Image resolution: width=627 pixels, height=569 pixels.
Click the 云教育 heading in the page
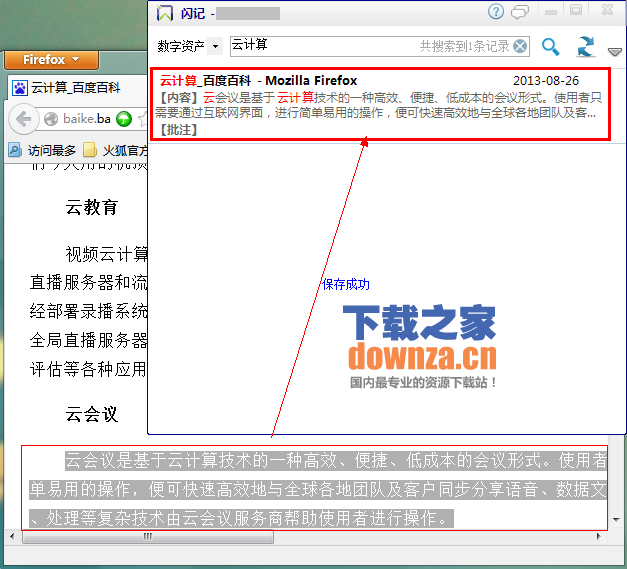coord(92,207)
